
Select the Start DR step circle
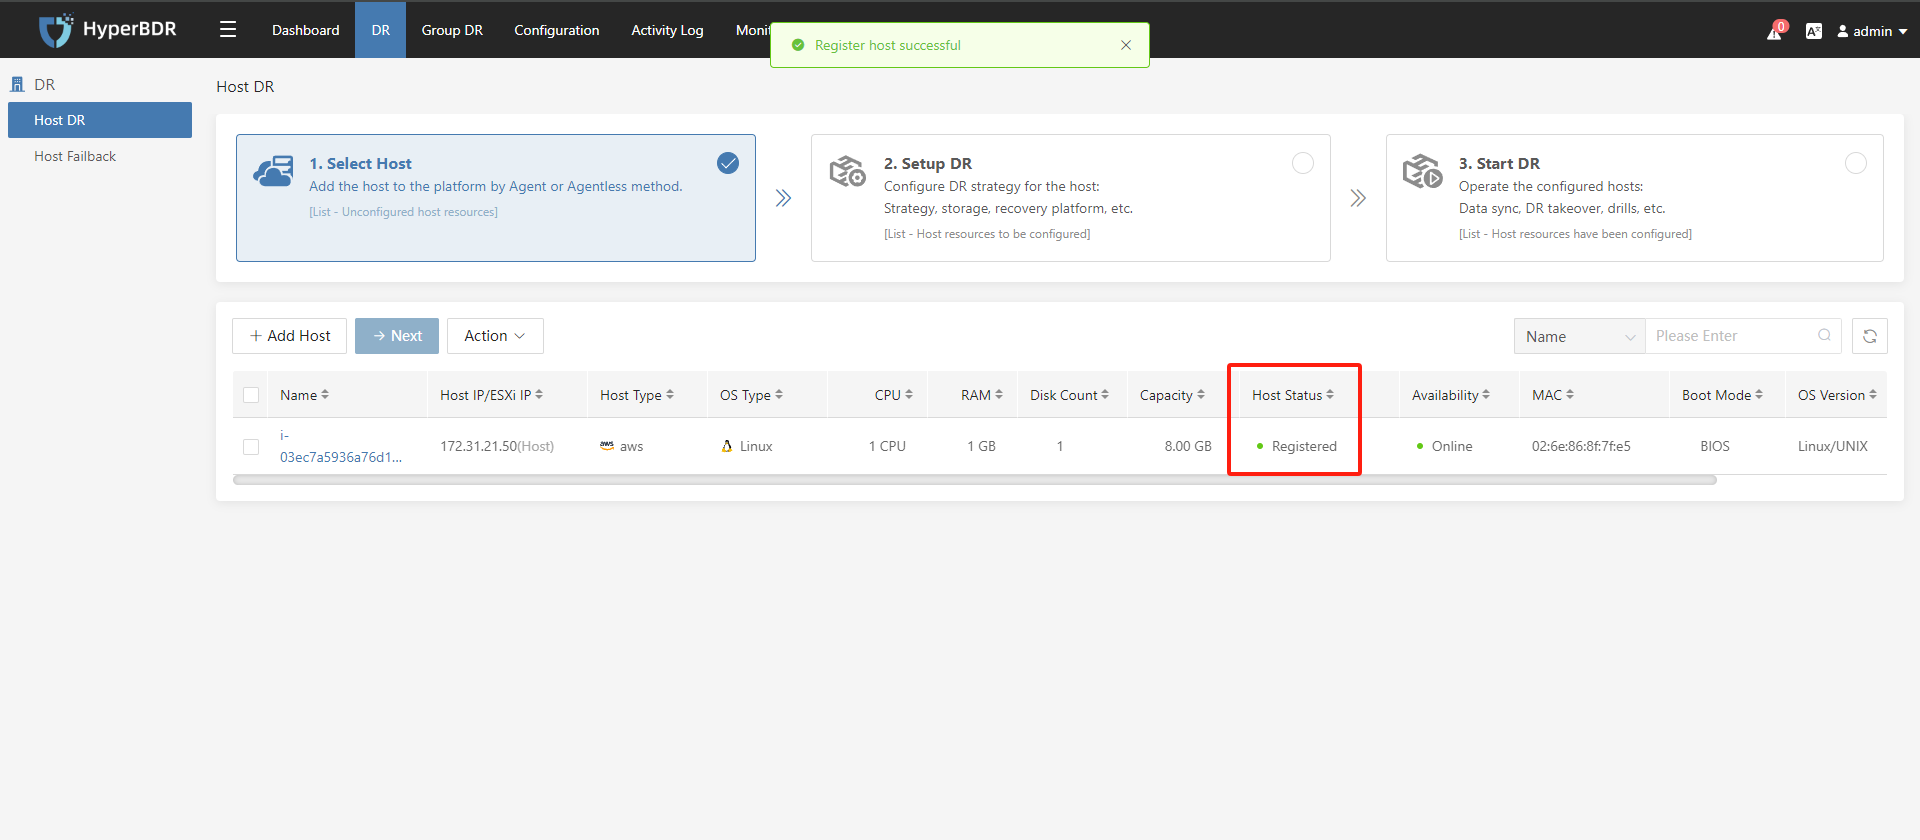1856,163
